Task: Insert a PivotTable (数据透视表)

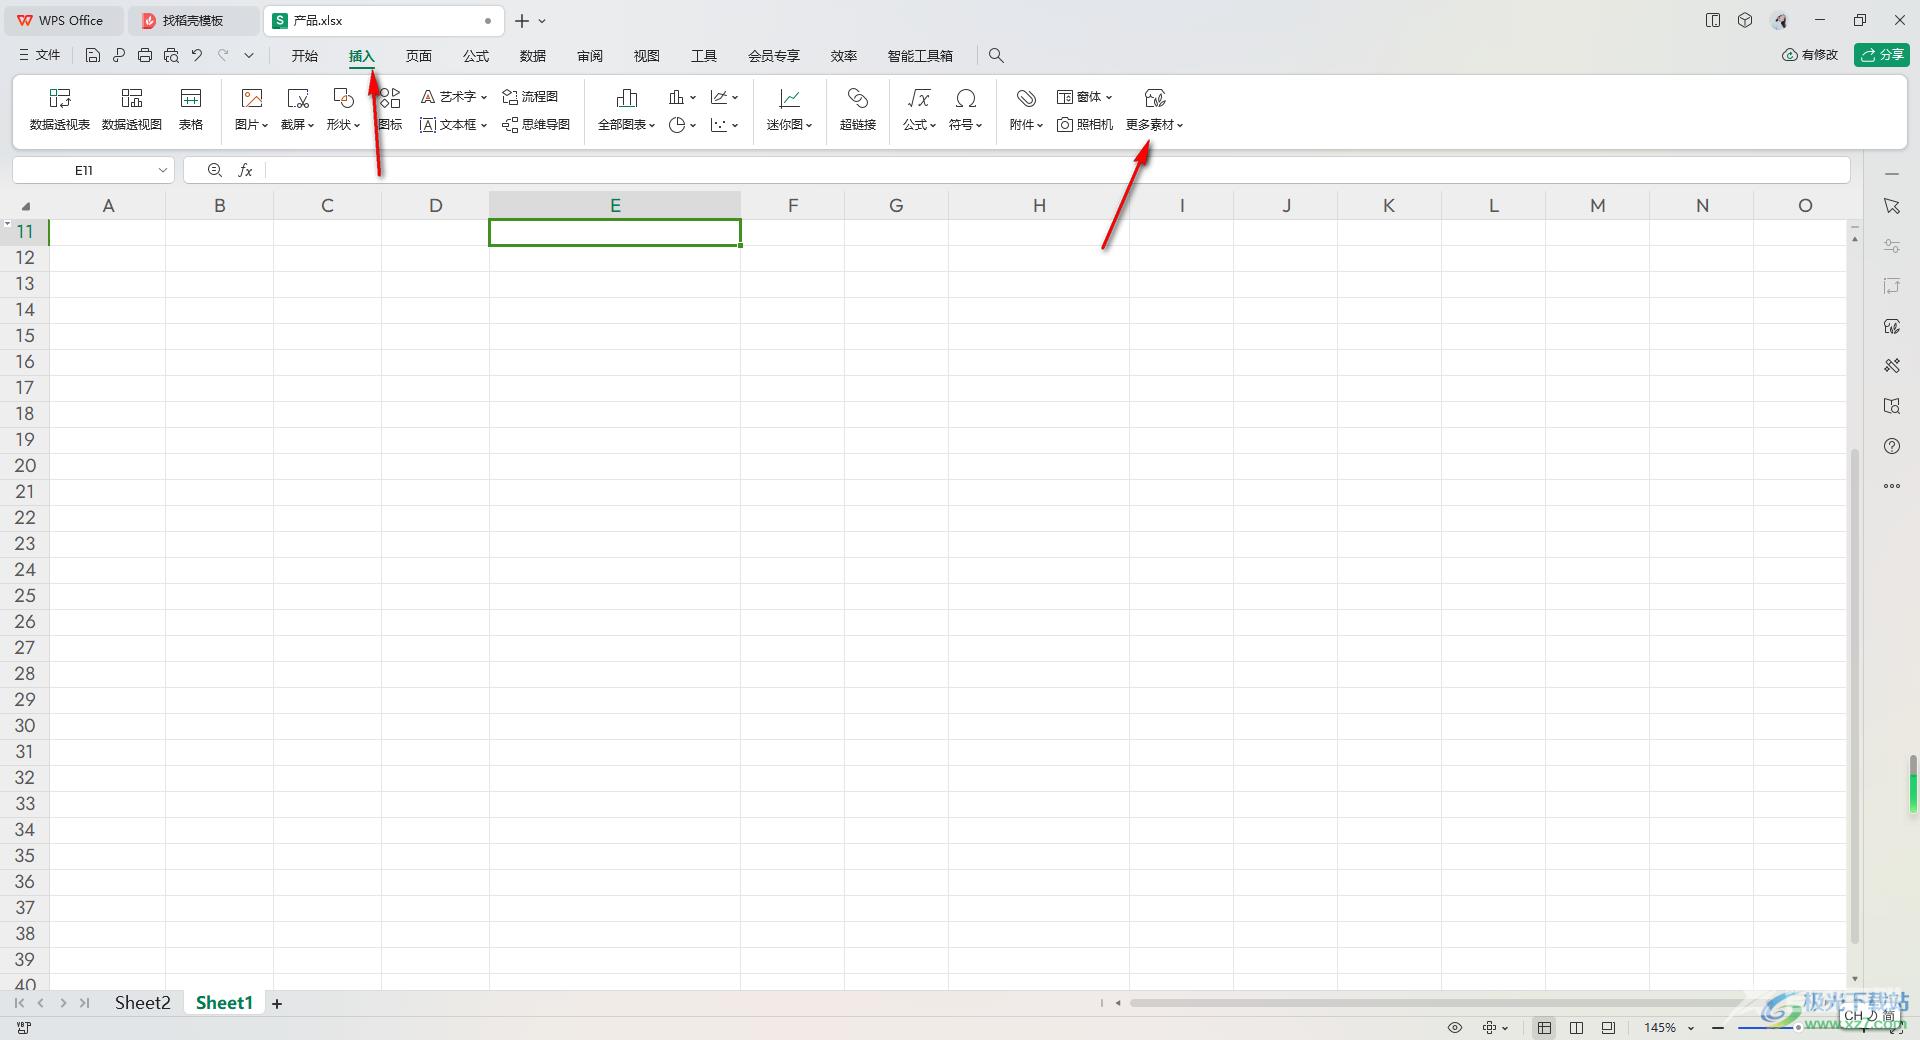Action: click(x=60, y=109)
